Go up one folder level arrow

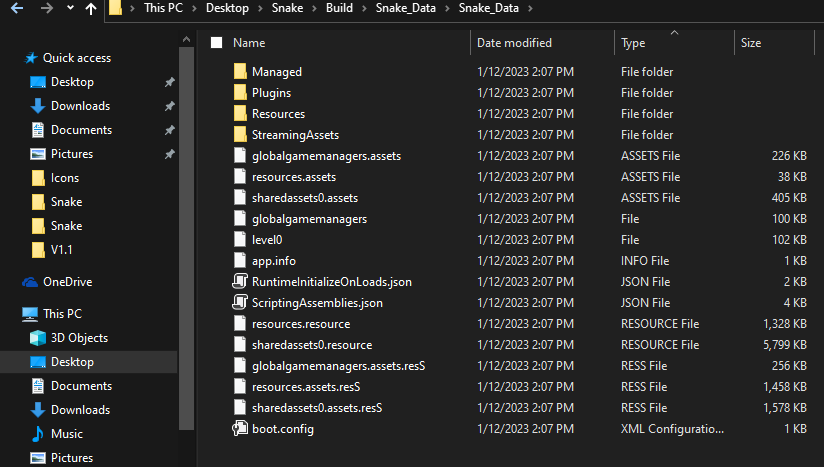[x=91, y=8]
